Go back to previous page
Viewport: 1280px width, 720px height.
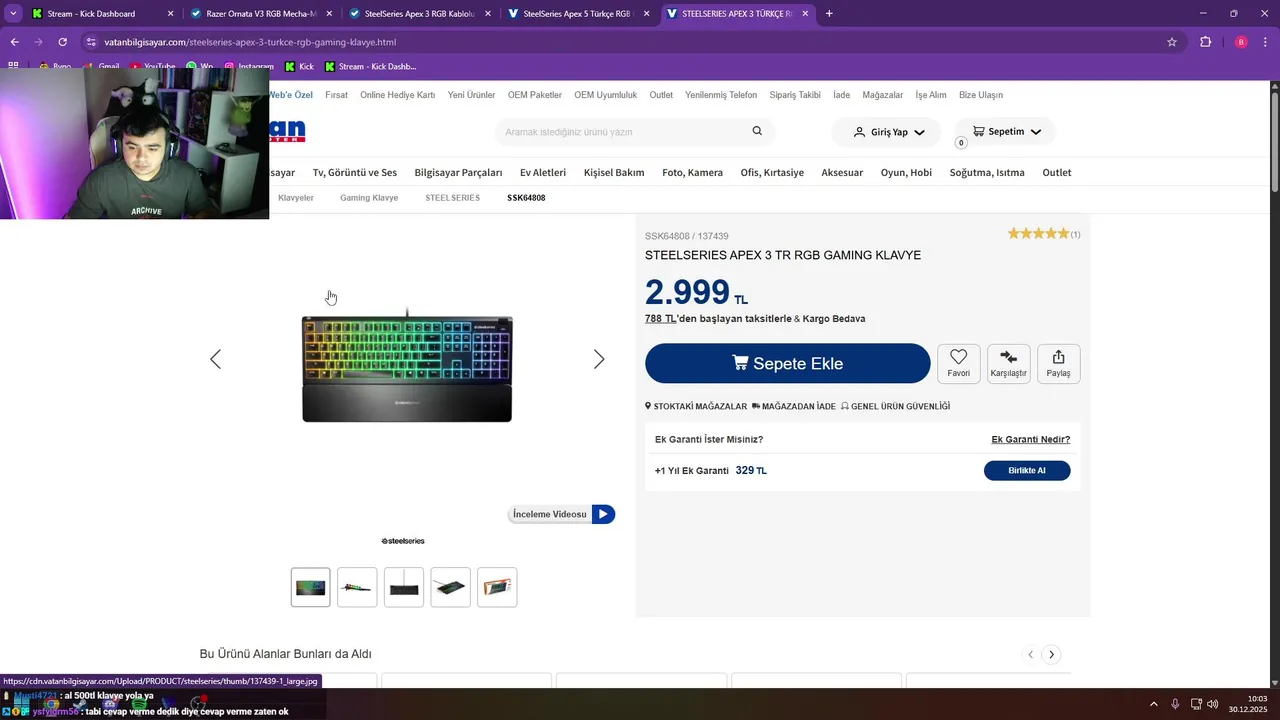[x=14, y=42]
